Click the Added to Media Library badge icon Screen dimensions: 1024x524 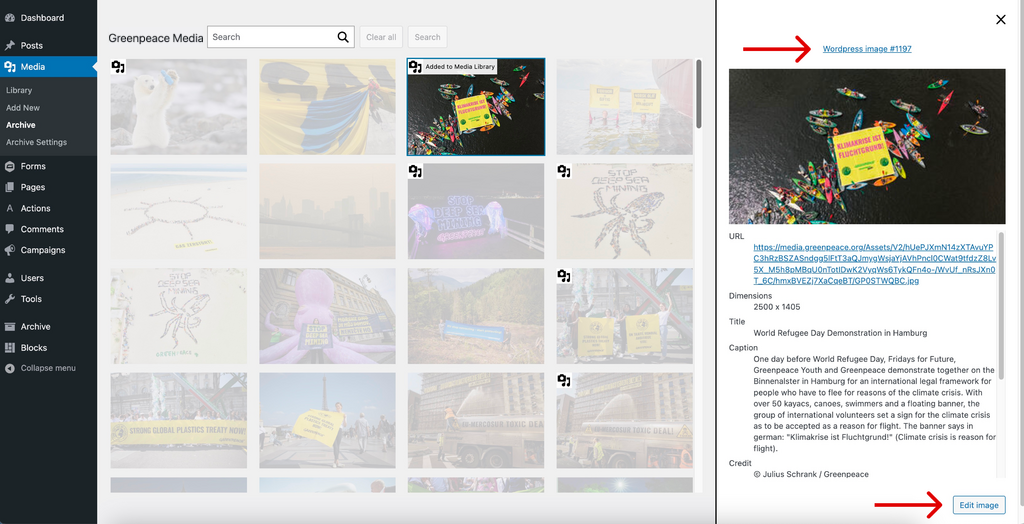click(x=415, y=67)
